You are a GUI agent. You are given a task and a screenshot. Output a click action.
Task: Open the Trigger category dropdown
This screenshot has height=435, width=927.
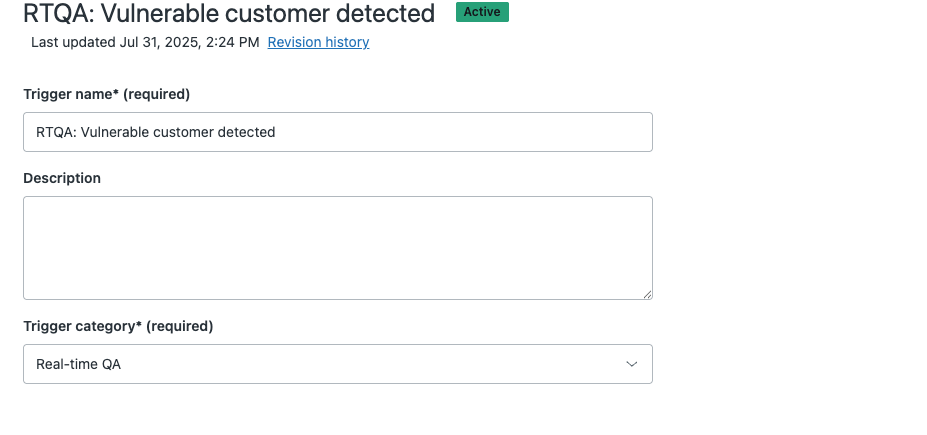(x=337, y=364)
